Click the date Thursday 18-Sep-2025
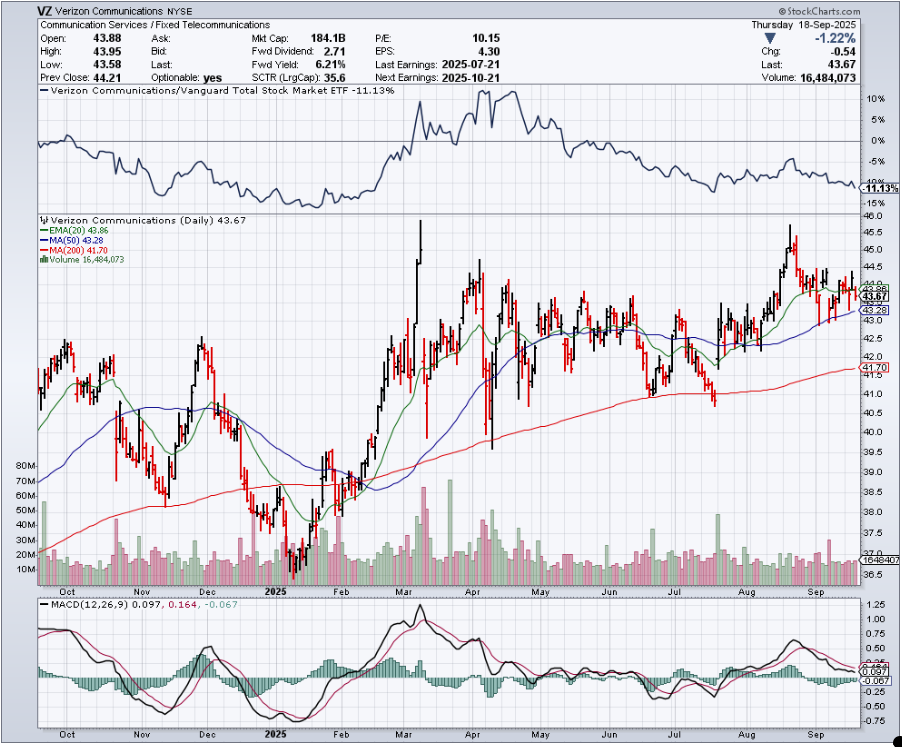The height and width of the screenshot is (747, 902). 803,25
